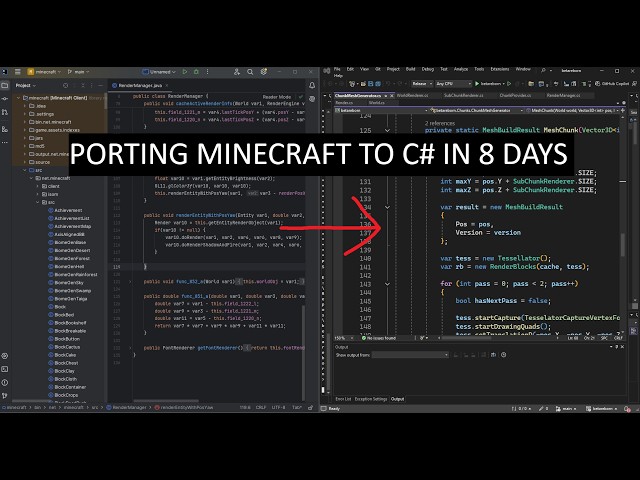Open Visual Studio Extensions menu
Screen dimensions: 640x480
click(x=500, y=69)
